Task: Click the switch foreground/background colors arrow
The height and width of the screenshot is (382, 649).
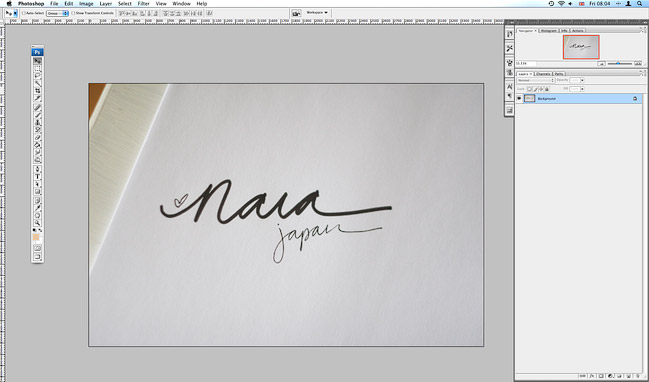Action: (40, 230)
